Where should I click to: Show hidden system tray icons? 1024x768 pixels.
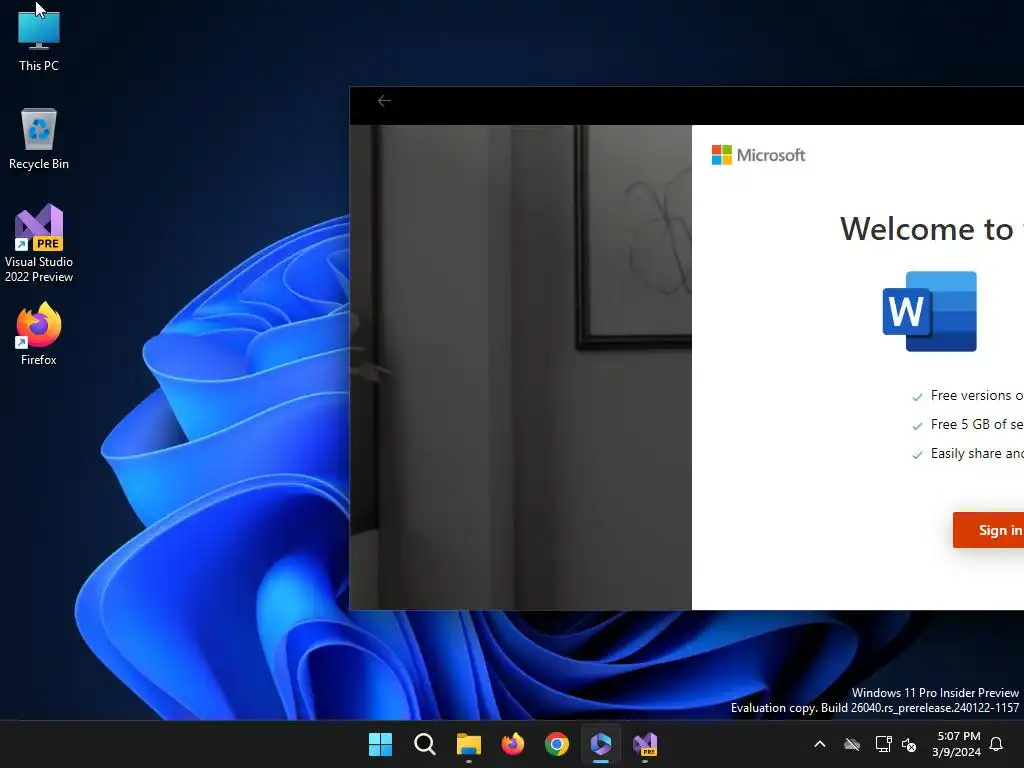tap(820, 744)
